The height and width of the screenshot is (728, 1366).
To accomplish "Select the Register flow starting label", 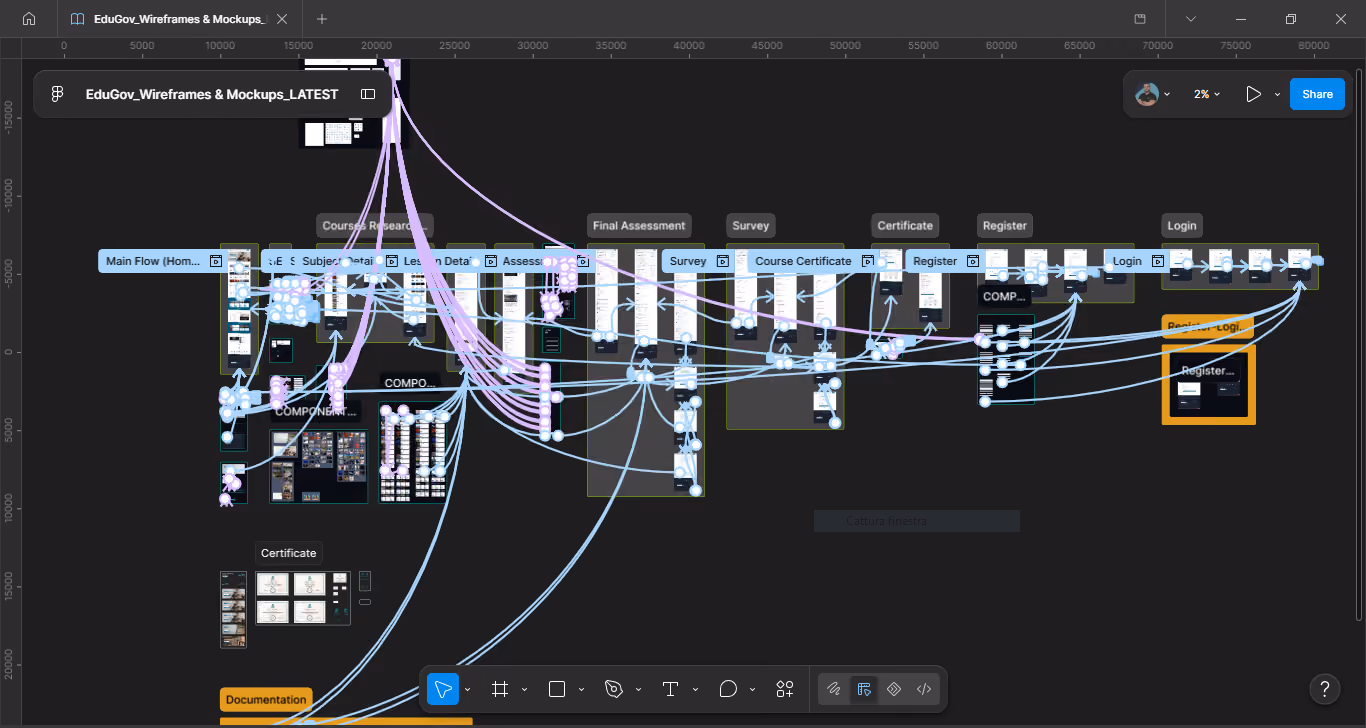I will pyautogui.click(x=935, y=261).
